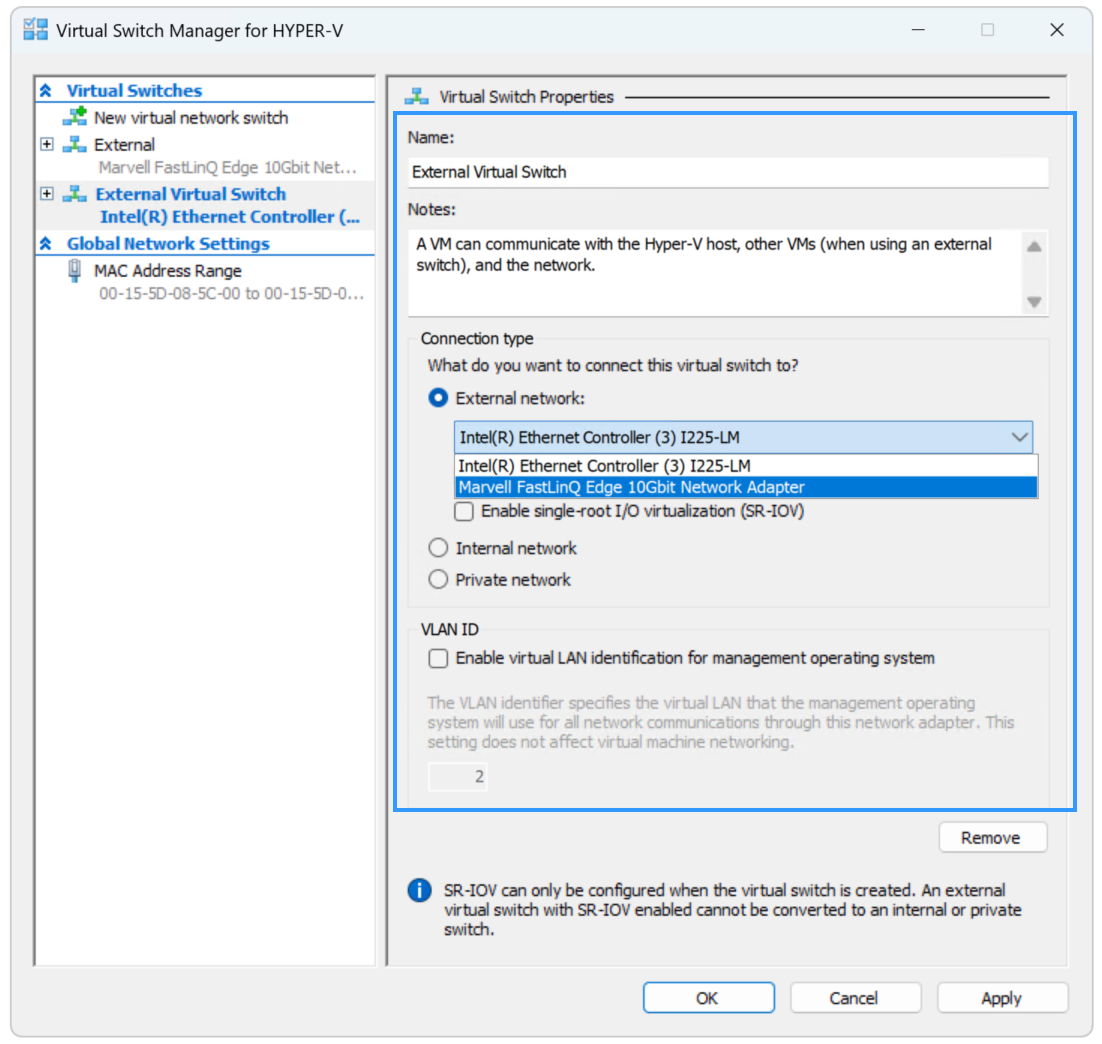Click the blue SR-IOV information icon
Screen dimensions: 1102x1044
point(420,891)
